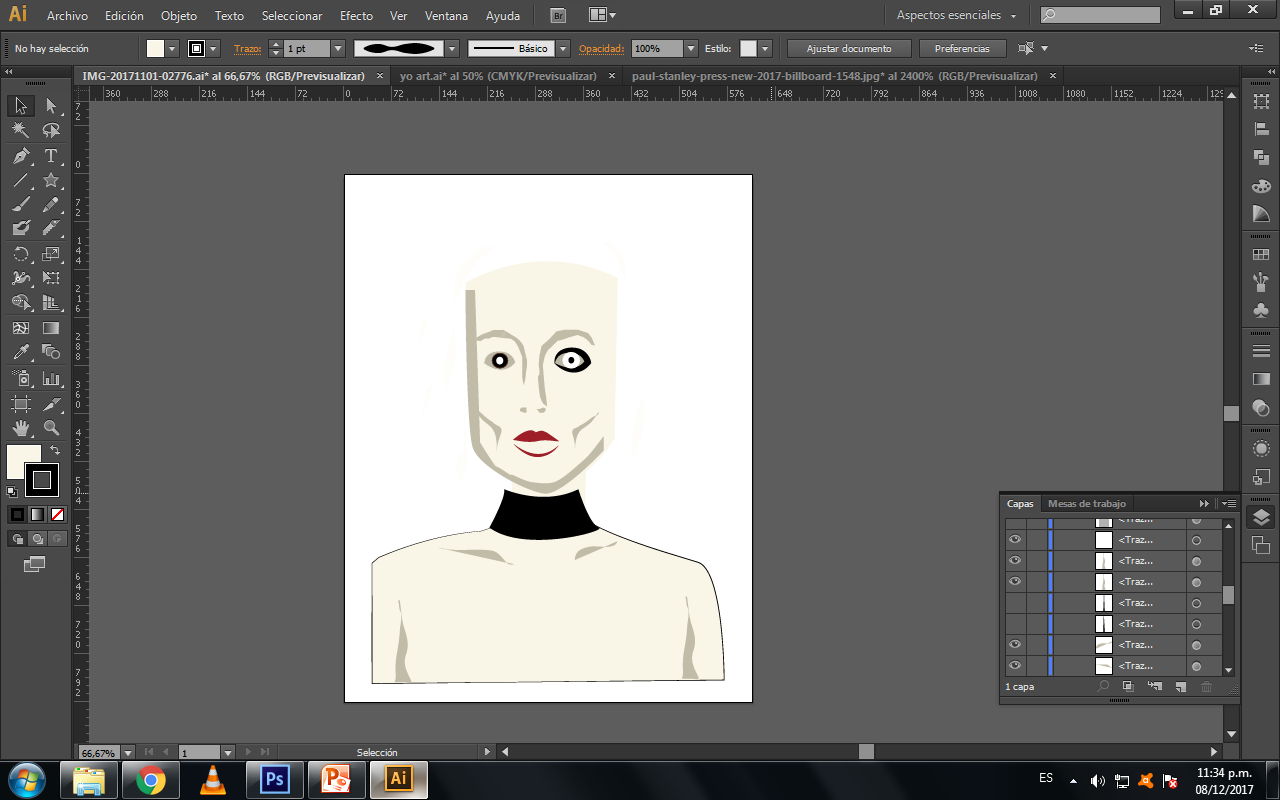Set paint mode to Gradient
This screenshot has width=1280, height=800.
(37, 514)
